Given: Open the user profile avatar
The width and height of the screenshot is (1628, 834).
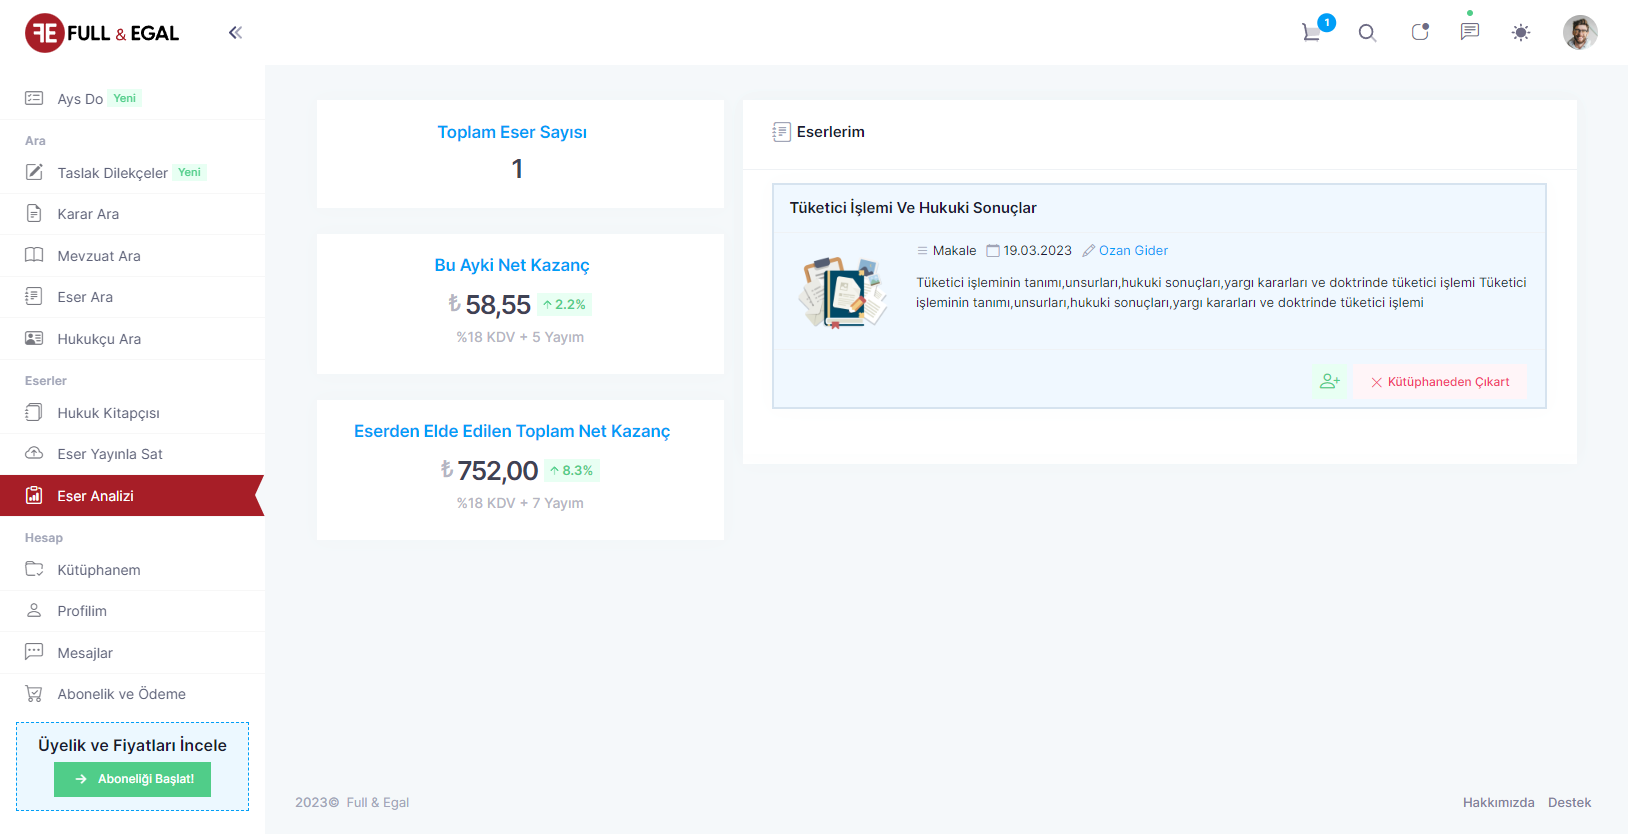Looking at the screenshot, I should pos(1579,33).
